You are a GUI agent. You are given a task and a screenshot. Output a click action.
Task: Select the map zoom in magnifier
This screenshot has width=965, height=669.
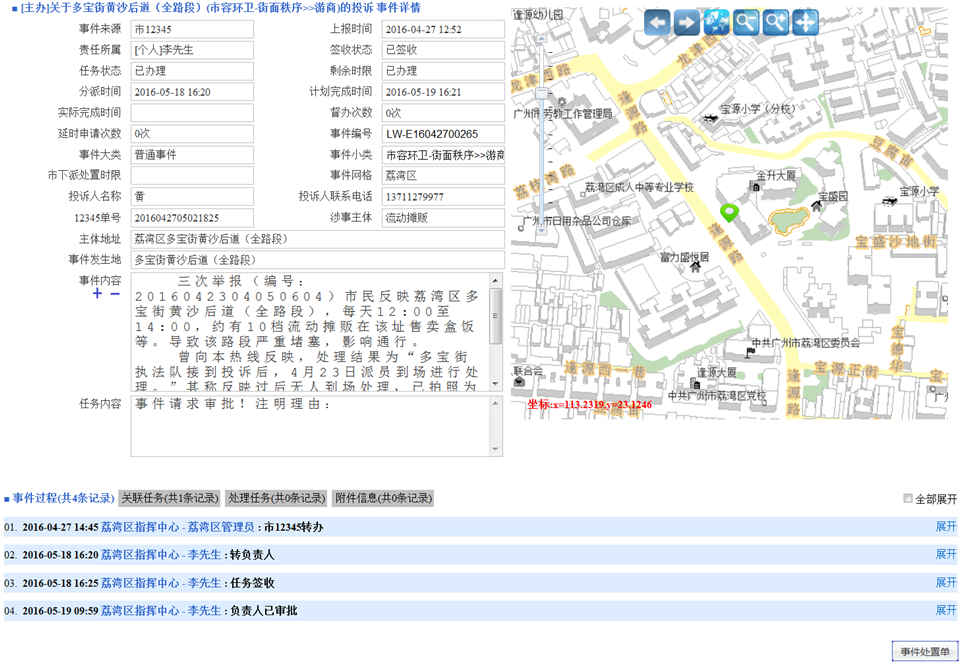tap(775, 22)
